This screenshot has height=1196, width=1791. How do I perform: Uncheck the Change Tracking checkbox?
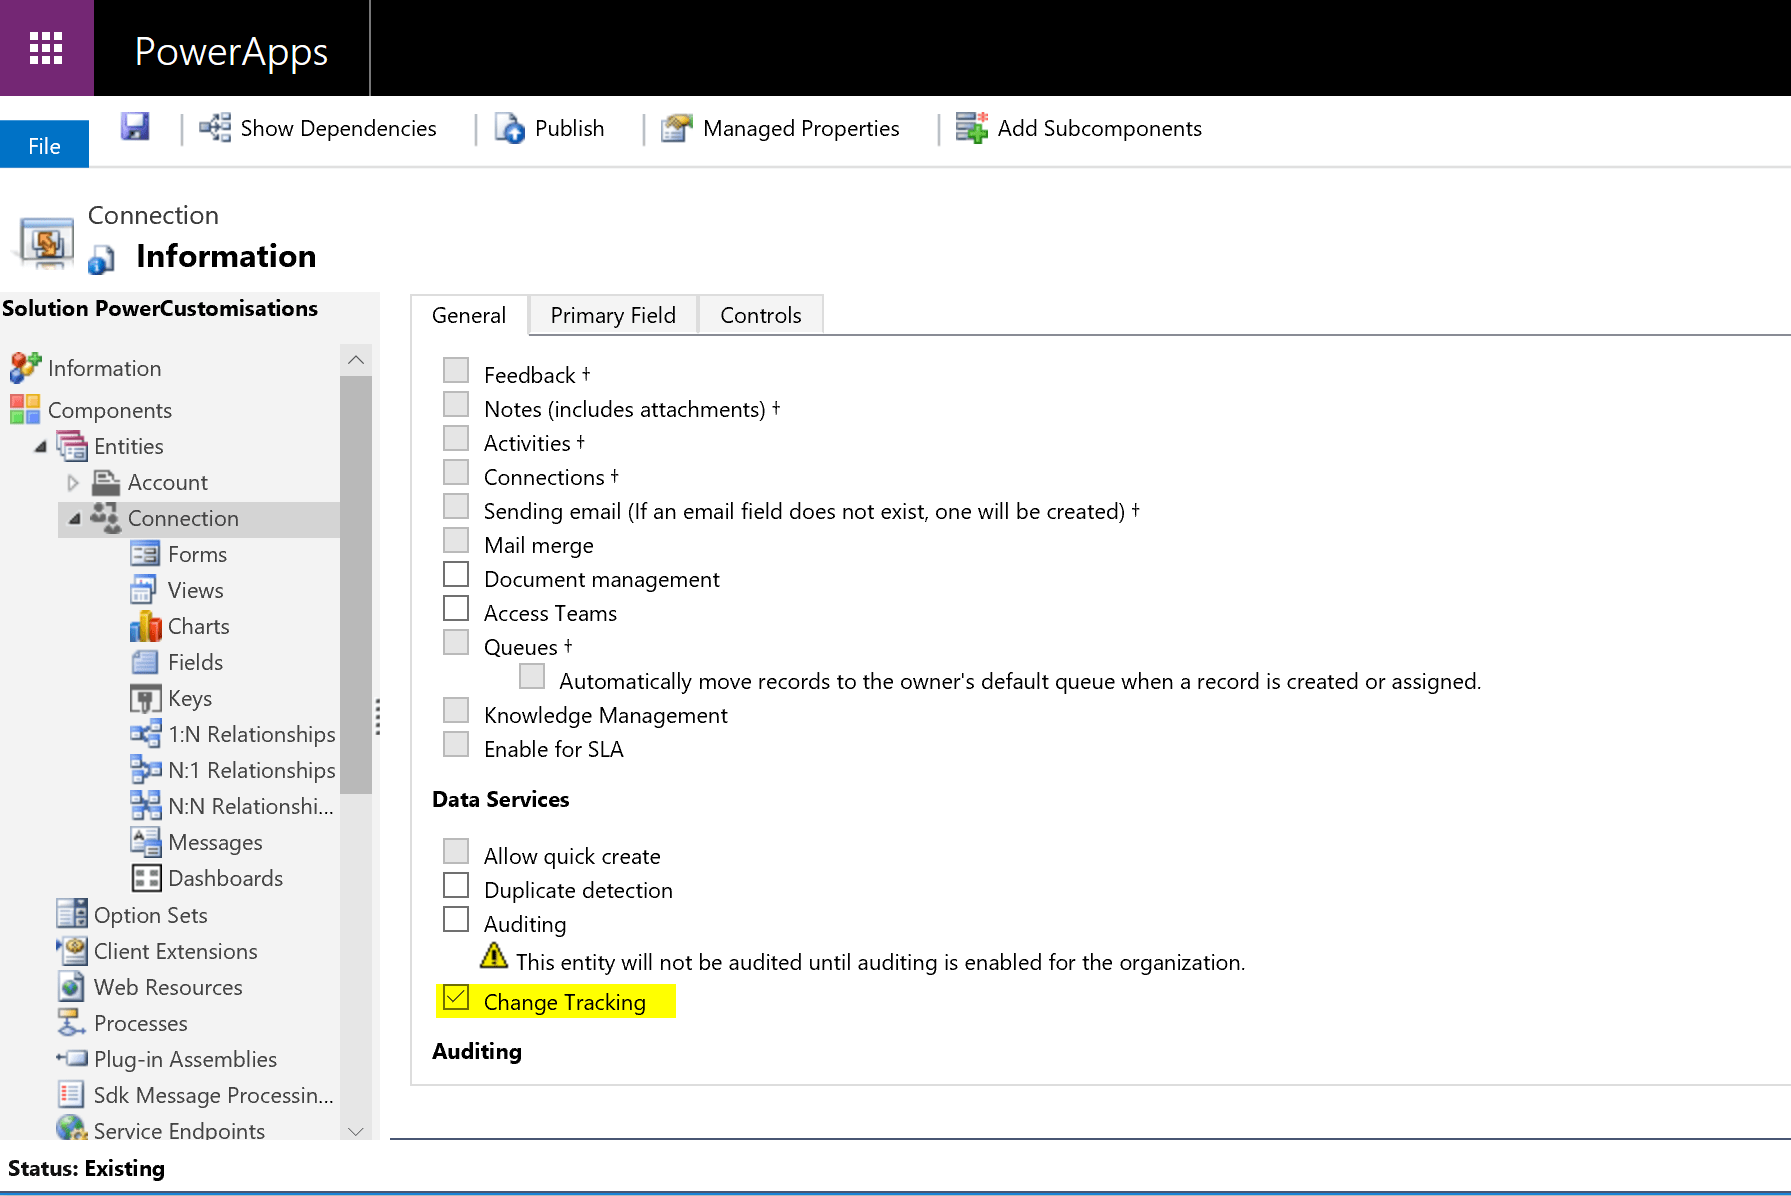tap(456, 999)
